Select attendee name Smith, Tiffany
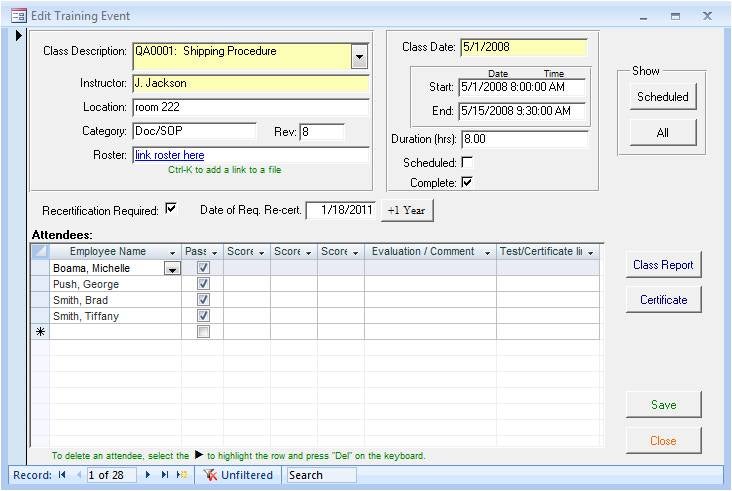 (86, 316)
